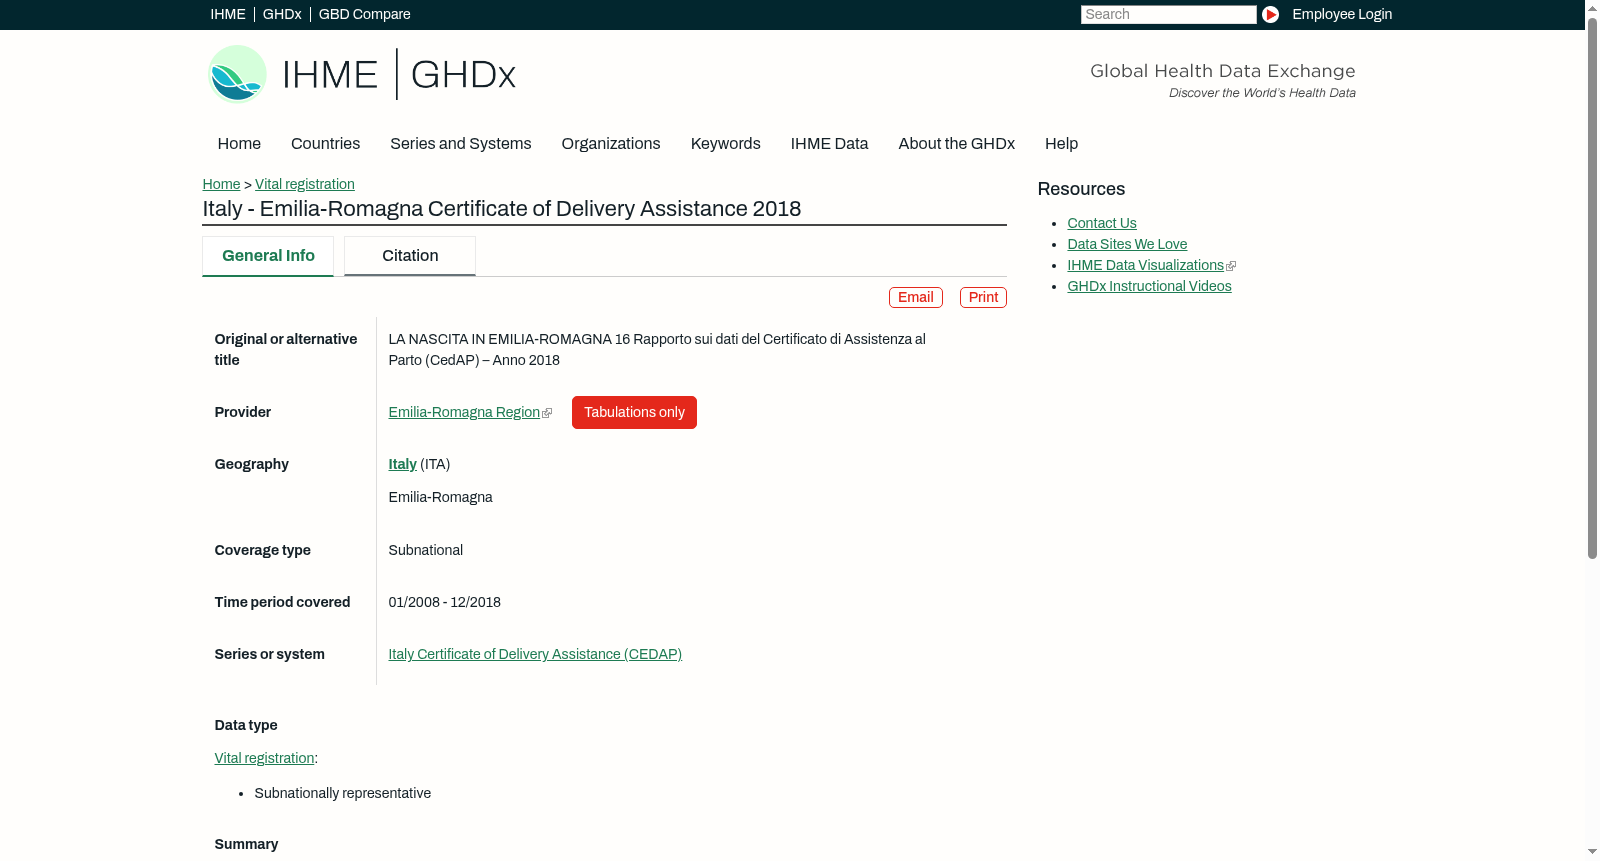Open Vital registration link under Data type
Image resolution: width=1600 pixels, height=861 pixels.
[x=264, y=759]
